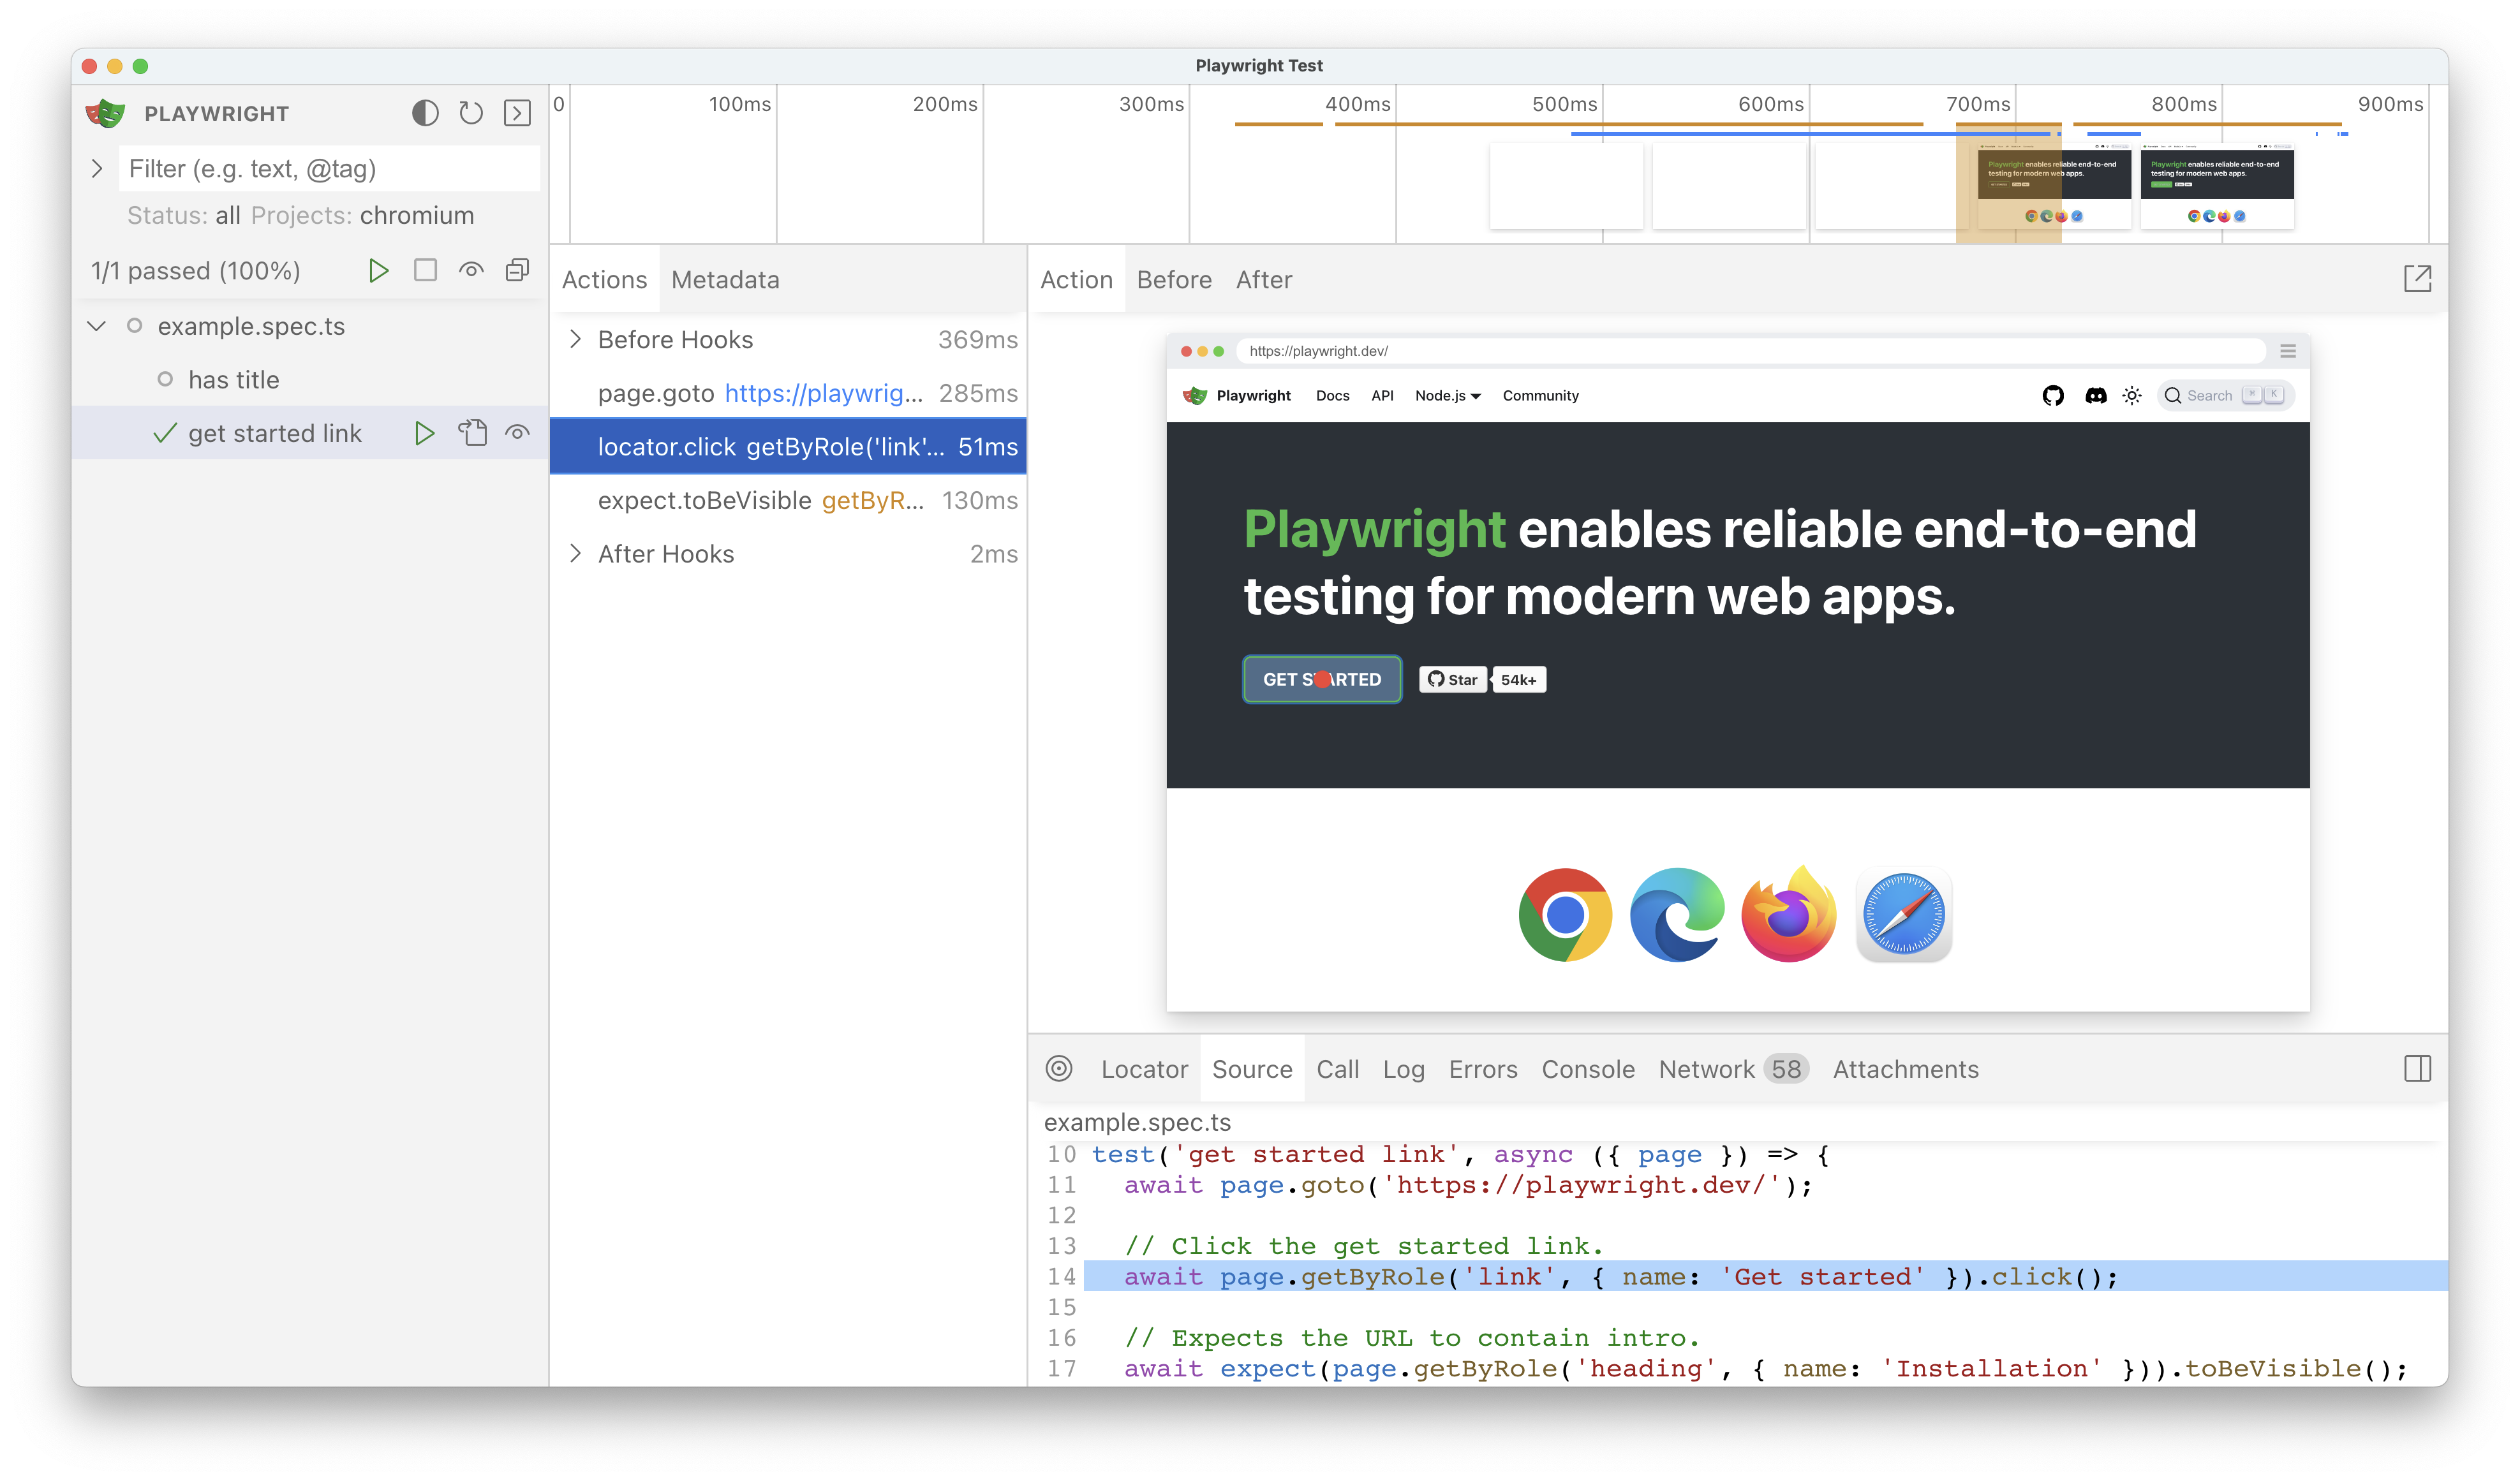Viewport: 2520px width, 1481px height.
Task: Click the stop tests square icon
Action: 425,270
